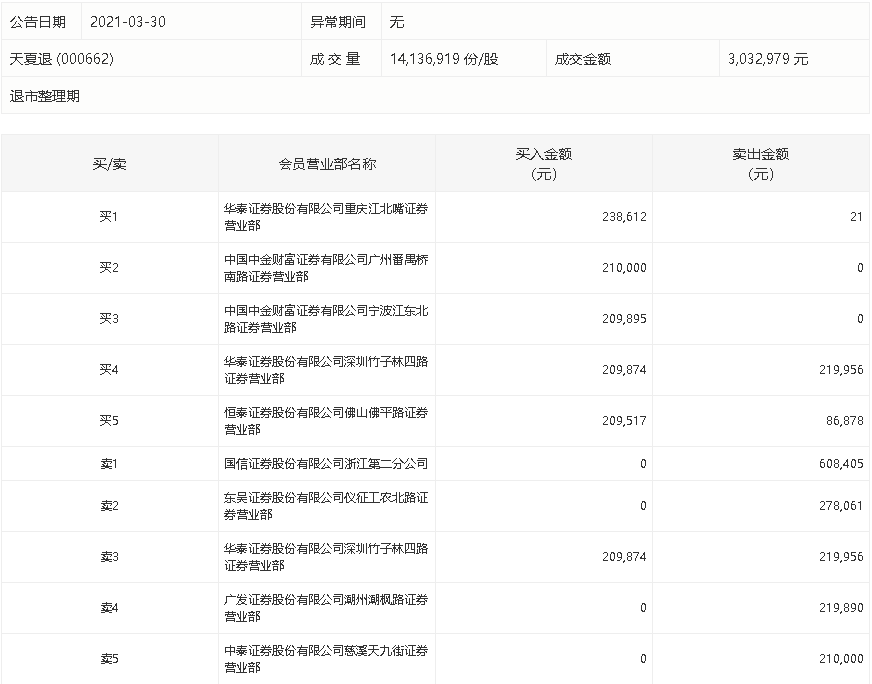Click the buy amount 209,895

pyautogui.click(x=624, y=319)
